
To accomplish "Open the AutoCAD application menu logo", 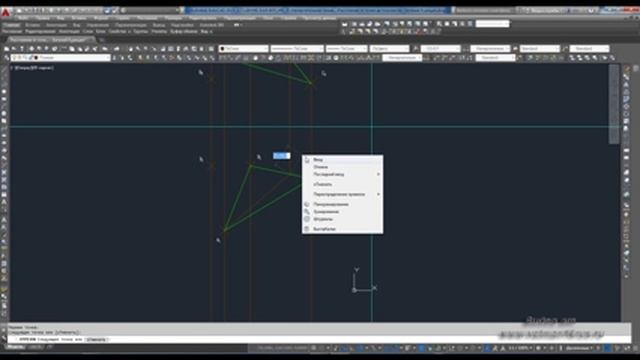I will [x=5, y=13].
